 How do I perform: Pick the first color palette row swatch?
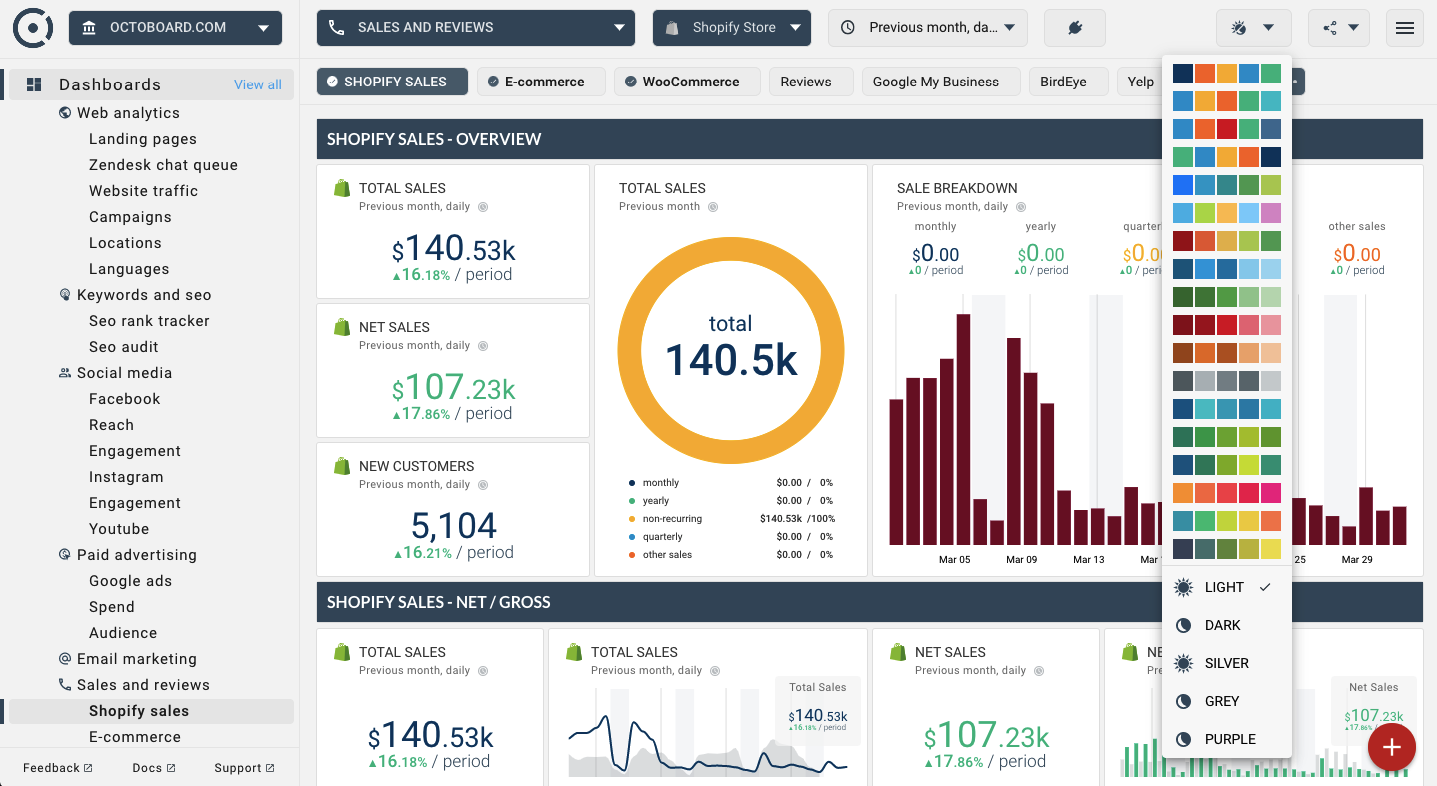[x=1227, y=73]
